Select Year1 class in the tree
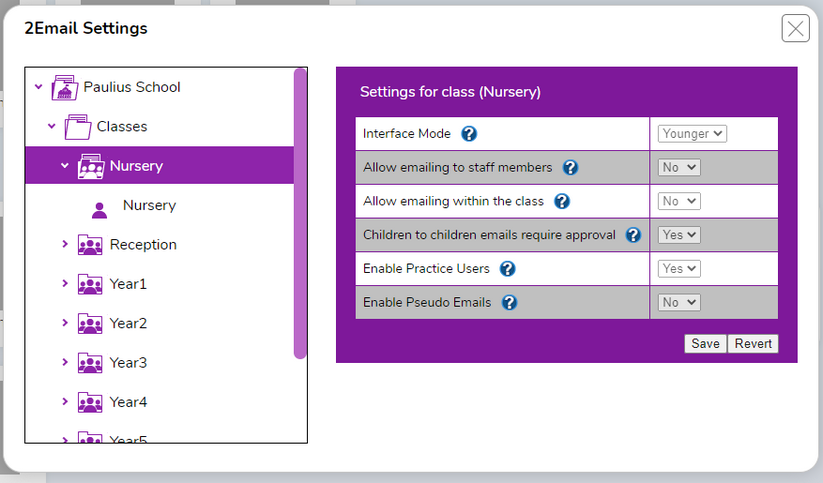Screen dimensions: 823x483 128,284
